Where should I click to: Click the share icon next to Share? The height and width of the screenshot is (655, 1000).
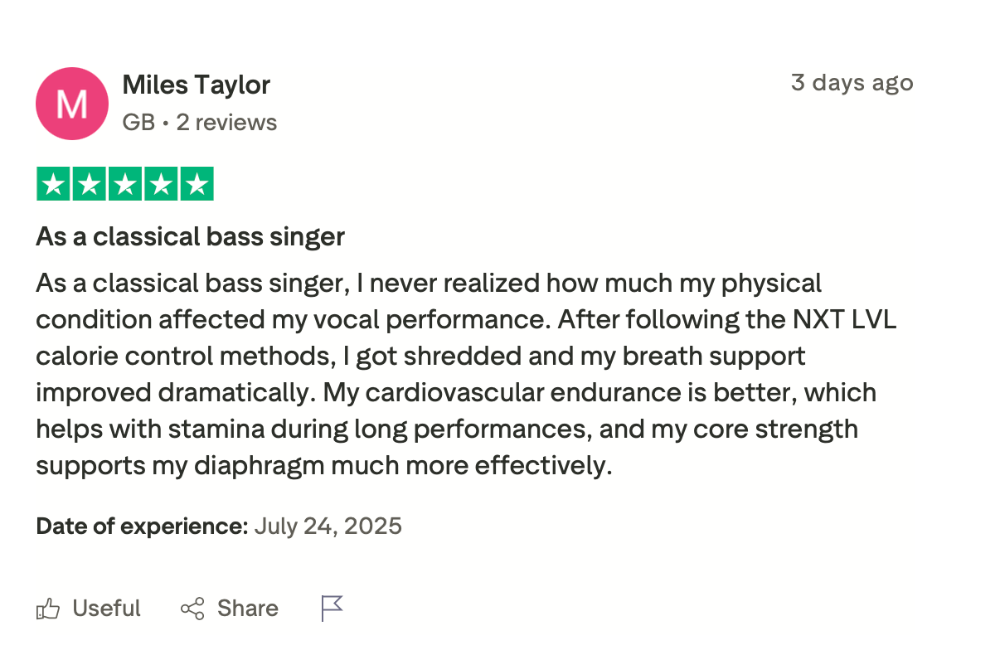coord(192,608)
